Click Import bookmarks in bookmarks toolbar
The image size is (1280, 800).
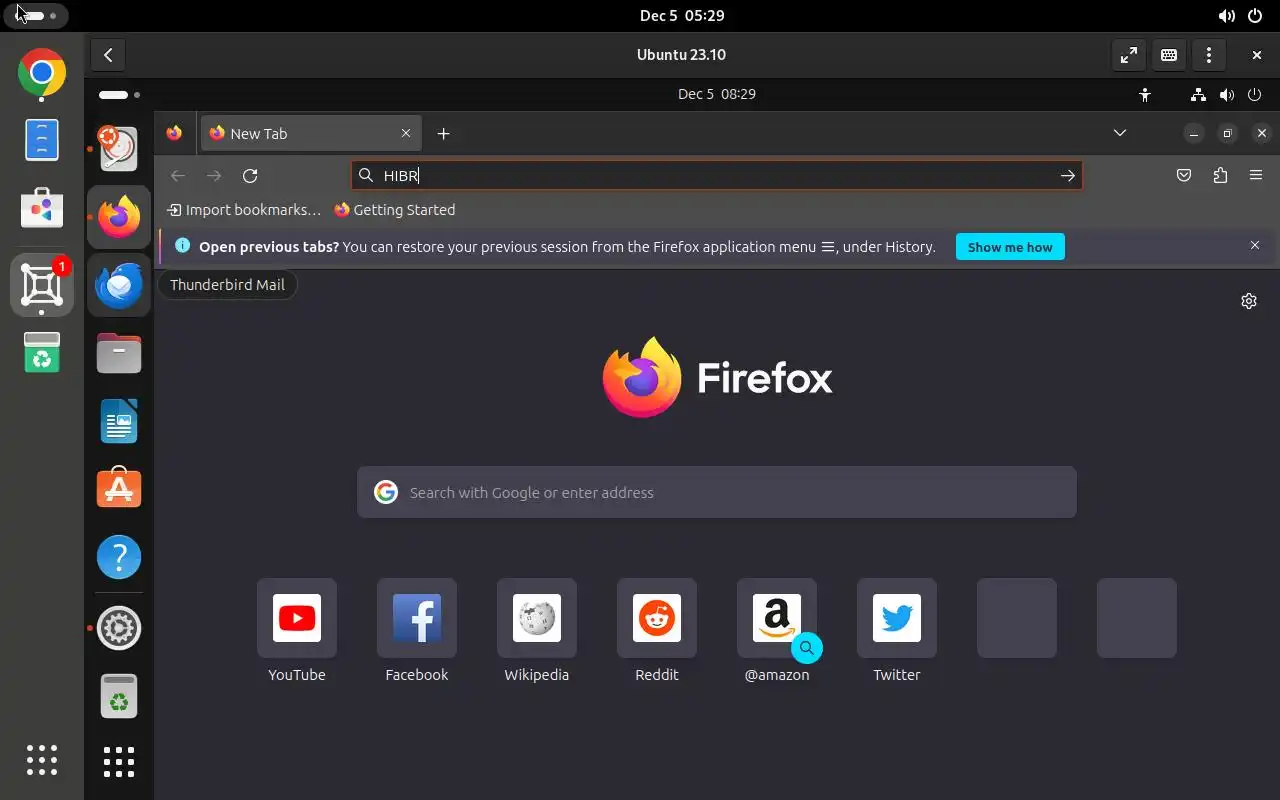pos(244,210)
